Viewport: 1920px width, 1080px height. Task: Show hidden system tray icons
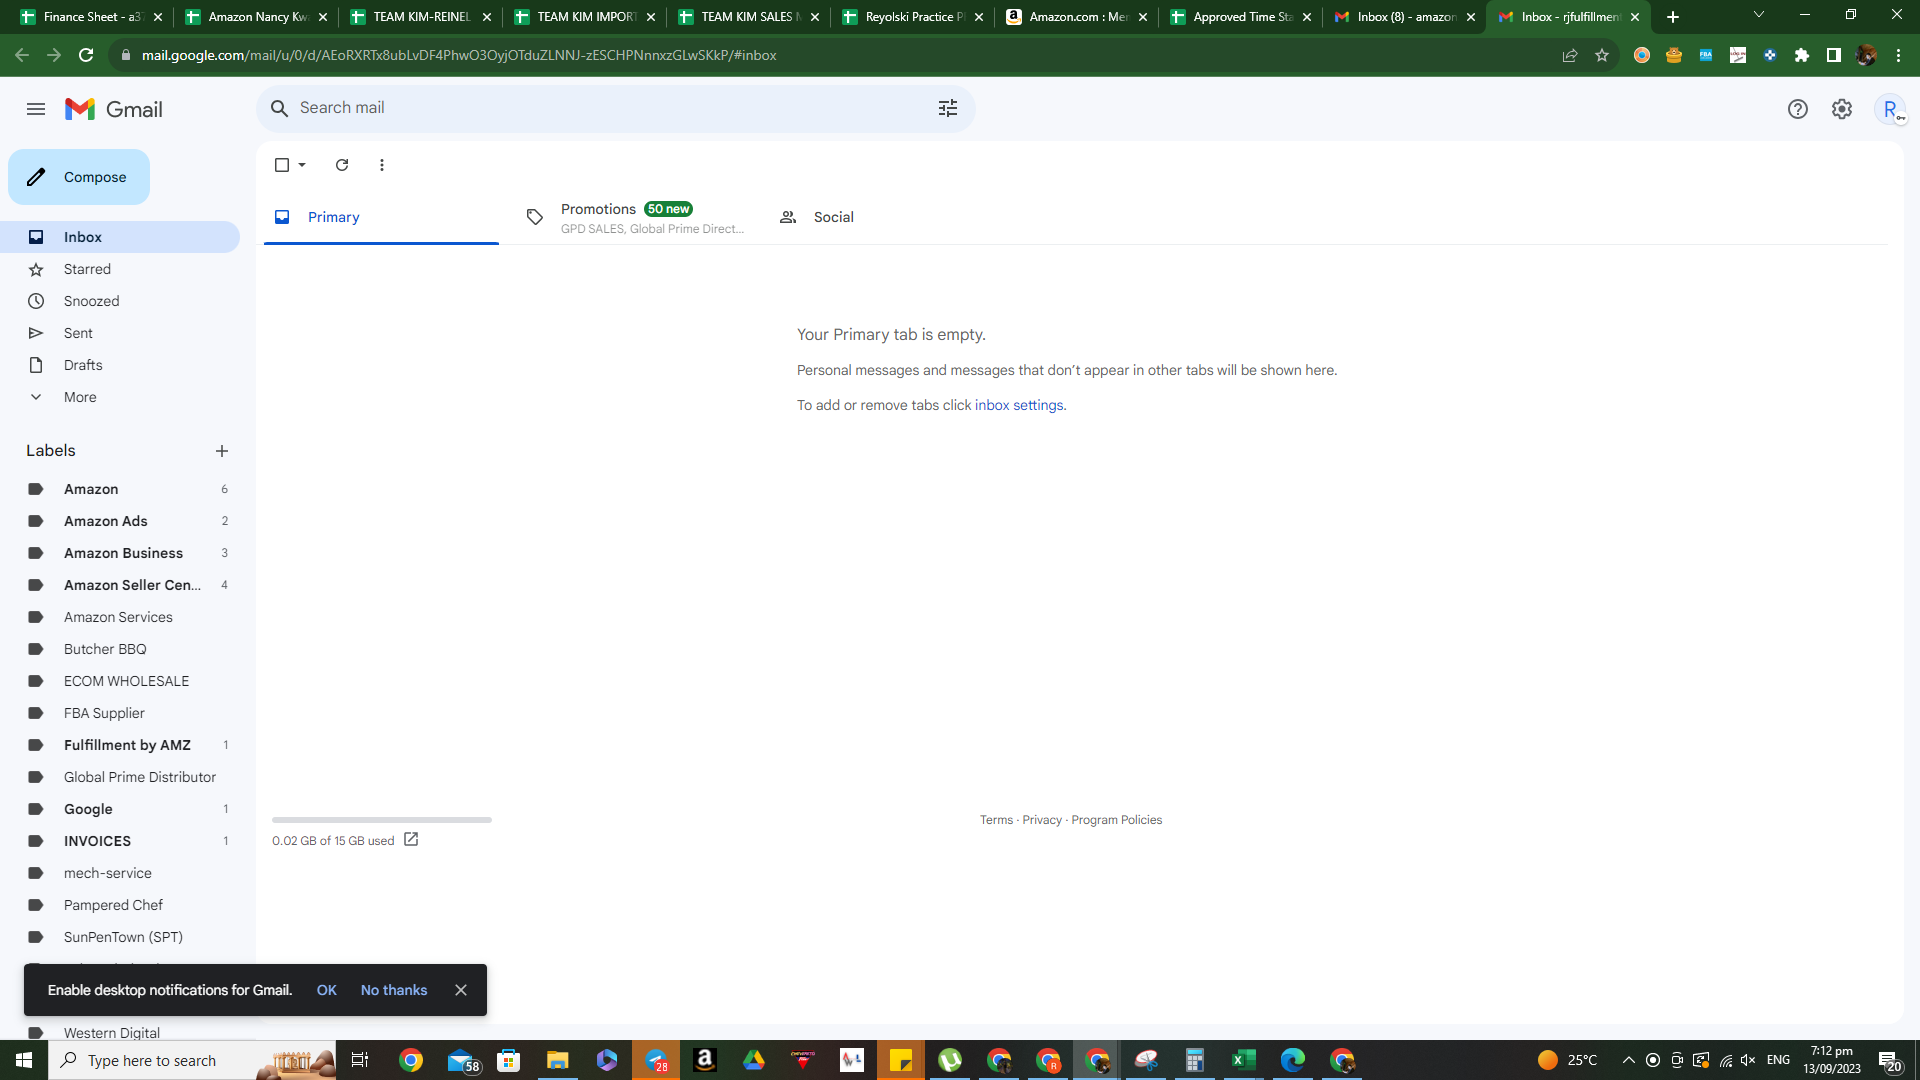coord(1628,1060)
